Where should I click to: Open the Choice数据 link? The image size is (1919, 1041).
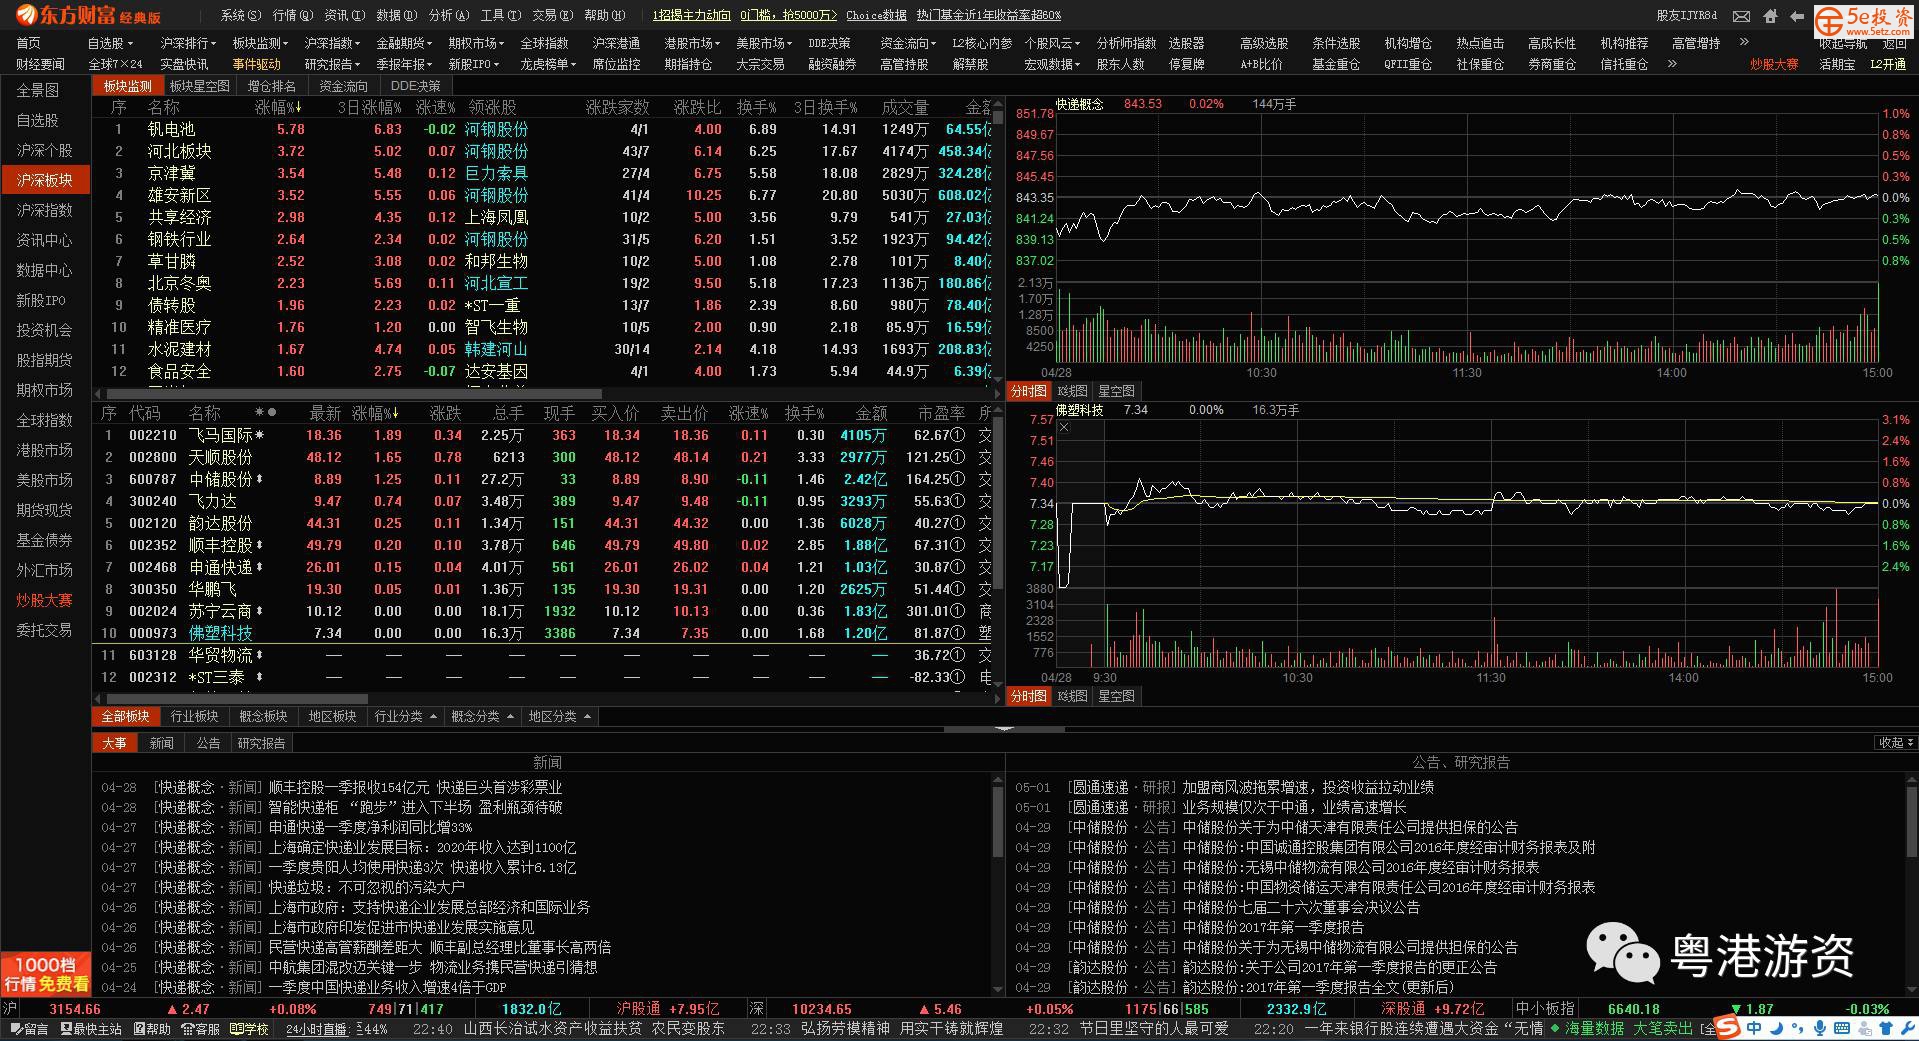pyautogui.click(x=876, y=16)
